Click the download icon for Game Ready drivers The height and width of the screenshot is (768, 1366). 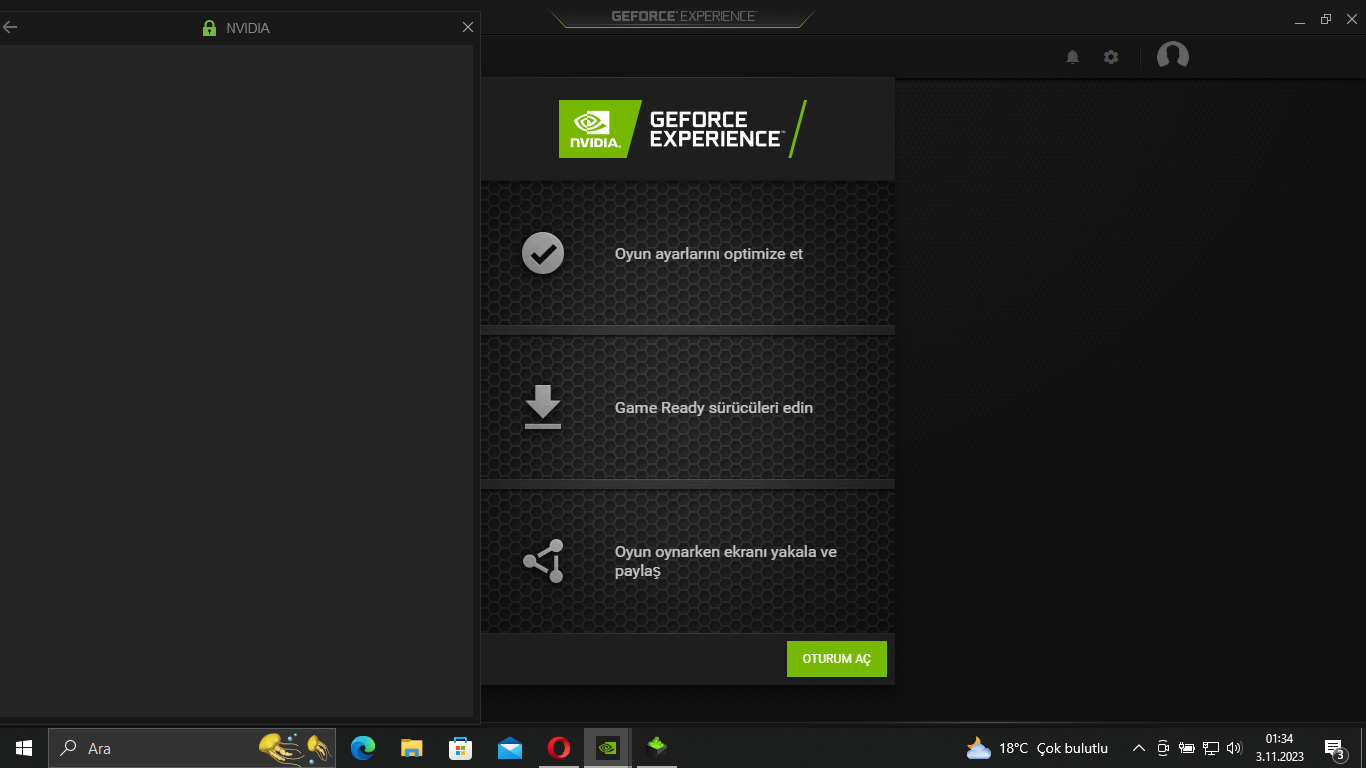pyautogui.click(x=543, y=407)
